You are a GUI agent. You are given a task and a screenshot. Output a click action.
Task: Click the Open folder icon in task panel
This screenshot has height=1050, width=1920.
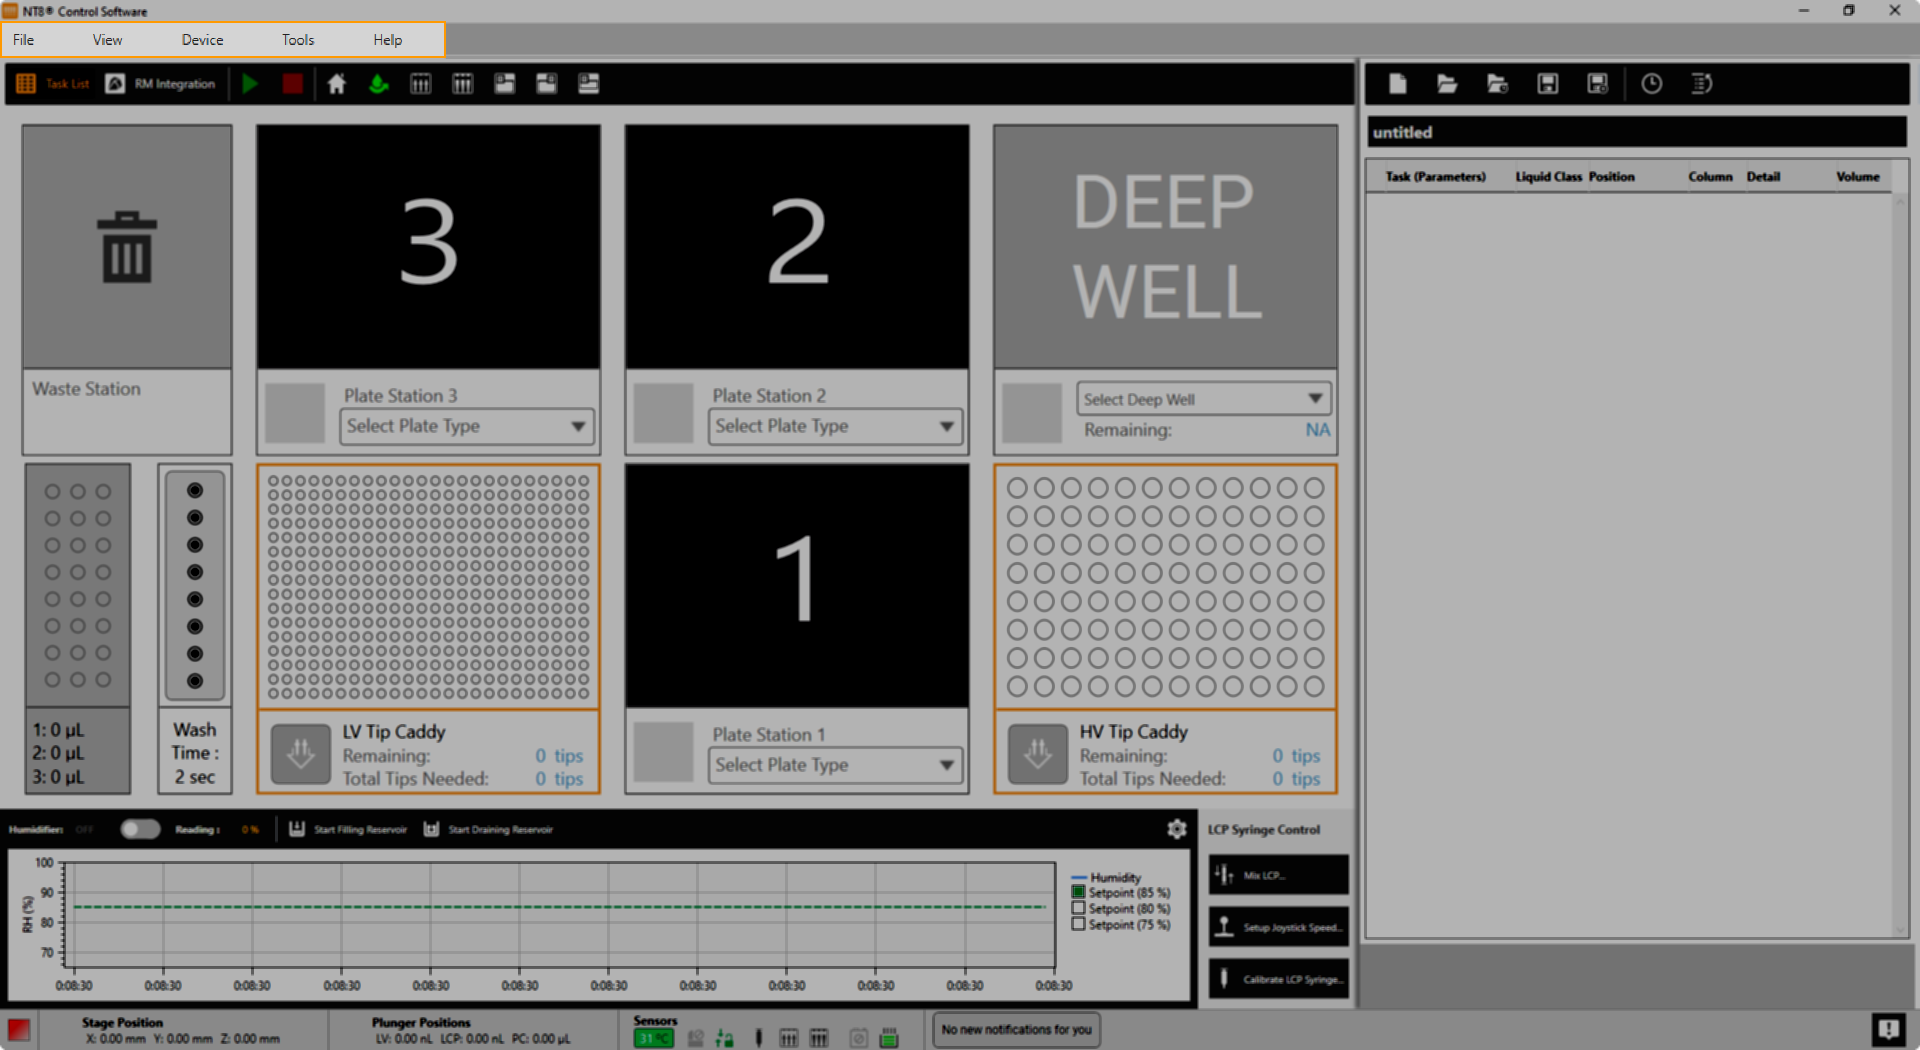point(1447,84)
